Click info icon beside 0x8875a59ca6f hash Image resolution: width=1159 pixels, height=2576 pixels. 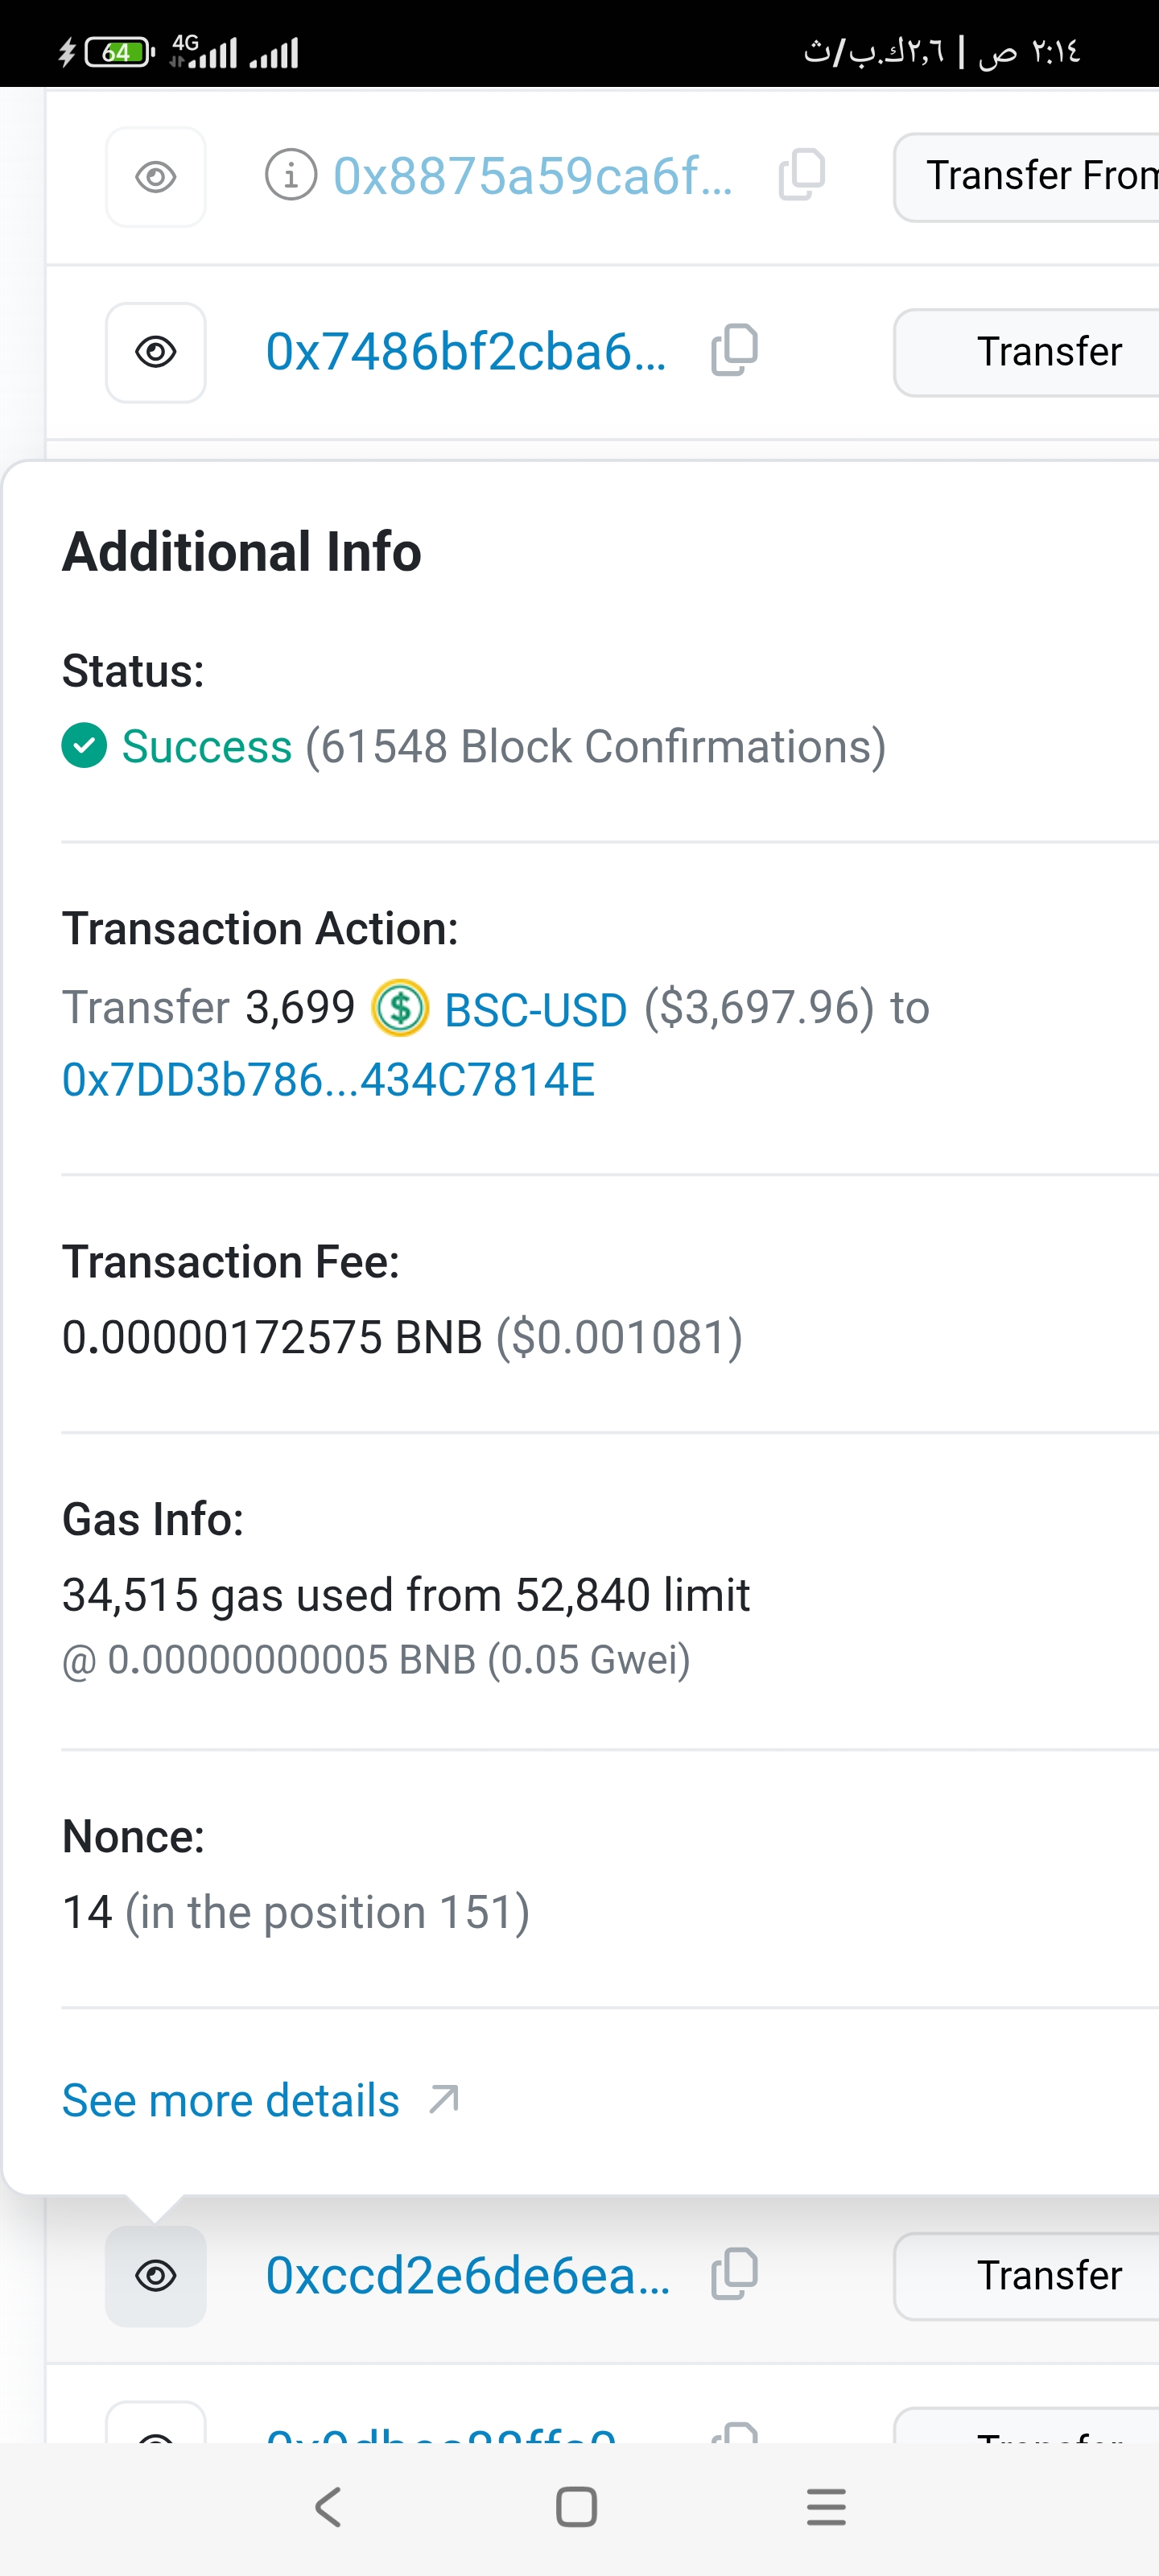pyautogui.click(x=290, y=176)
